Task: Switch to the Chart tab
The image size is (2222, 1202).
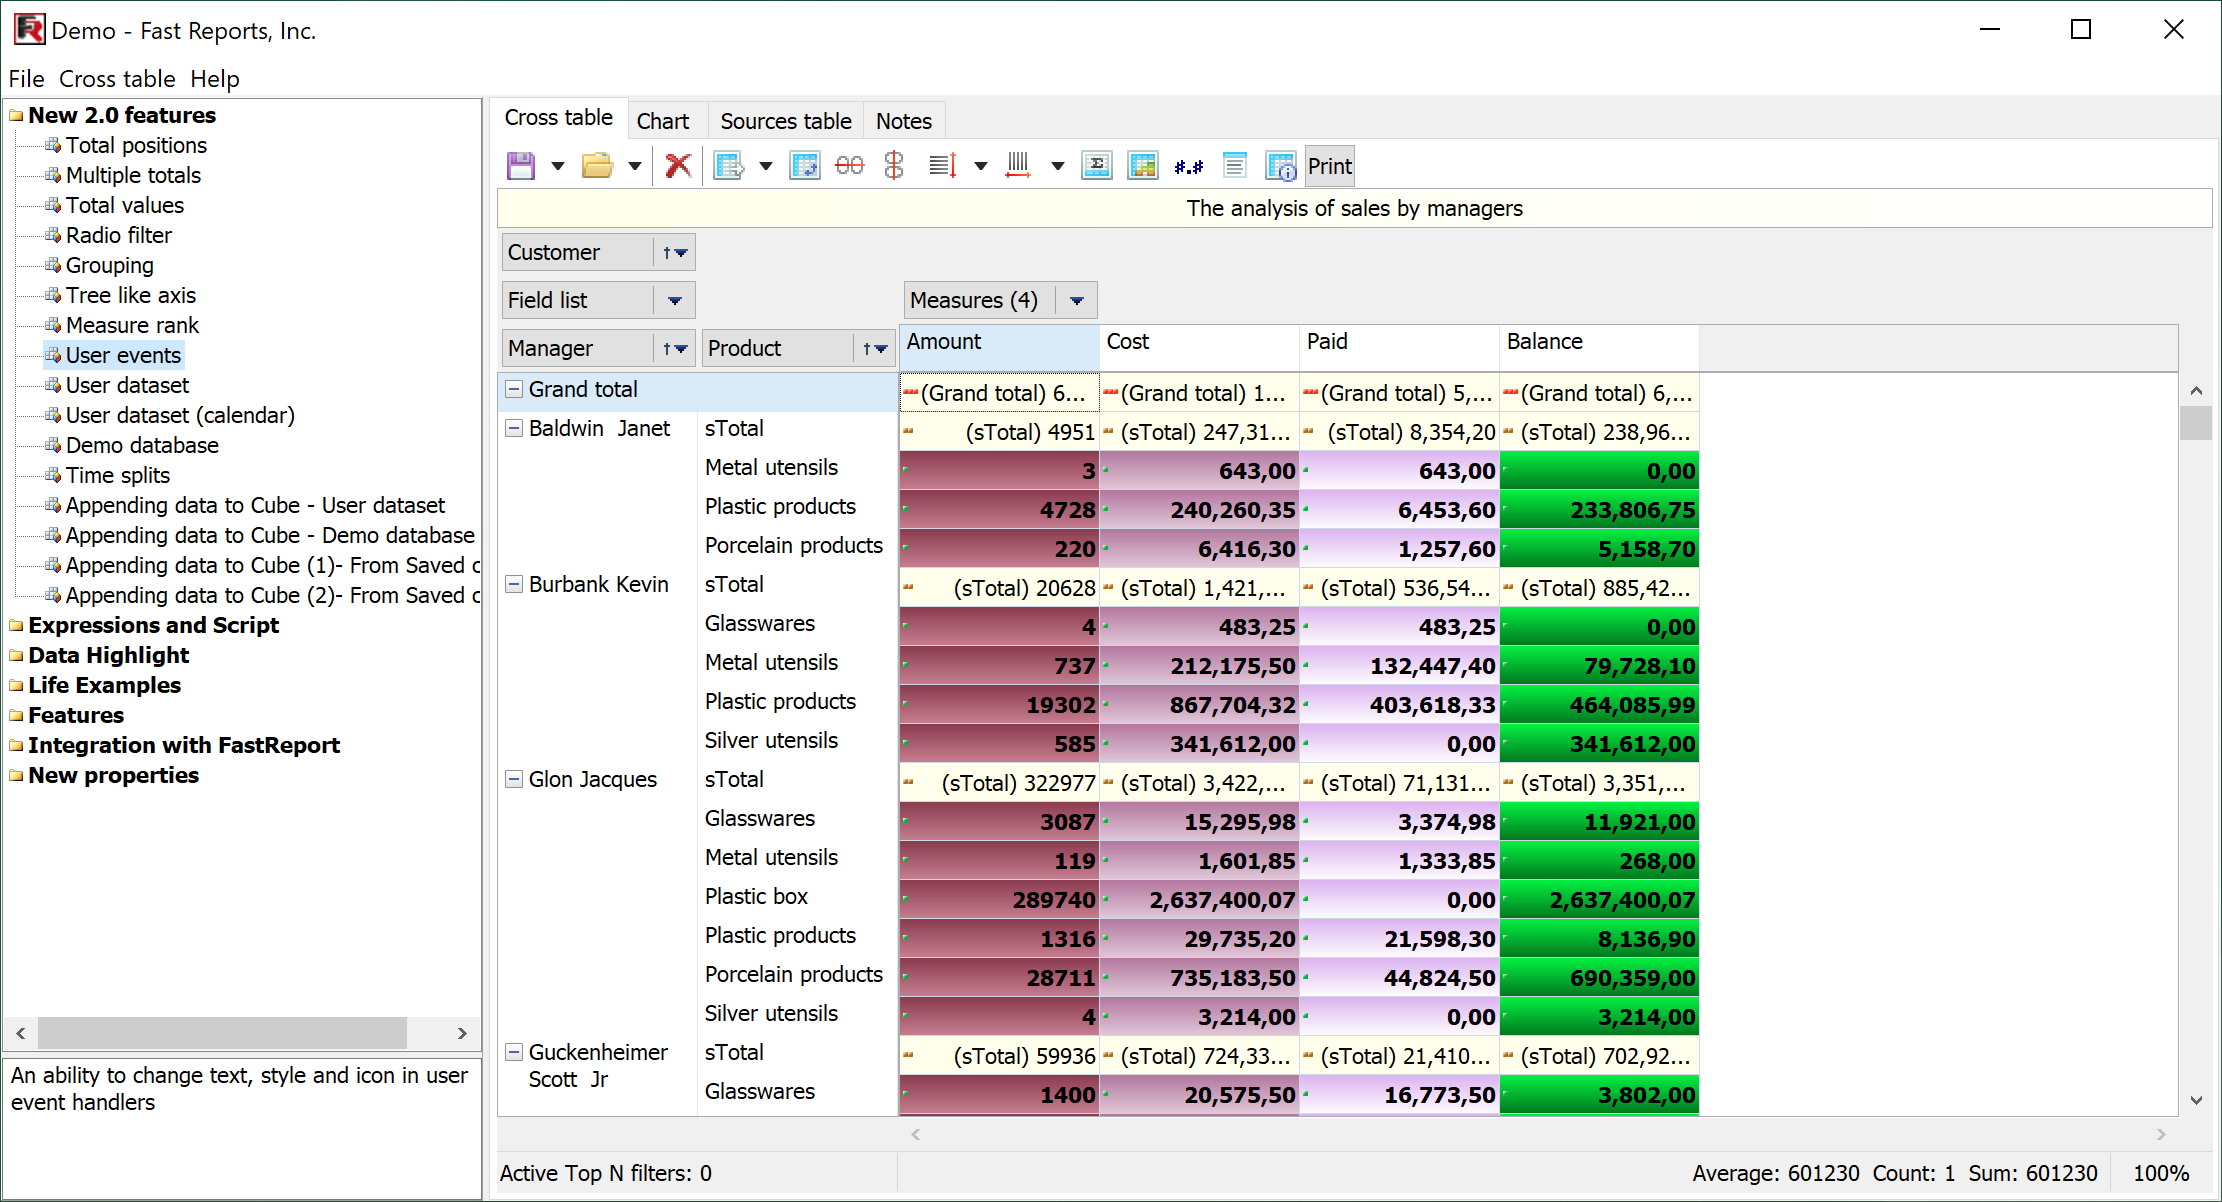Action: pyautogui.click(x=663, y=121)
